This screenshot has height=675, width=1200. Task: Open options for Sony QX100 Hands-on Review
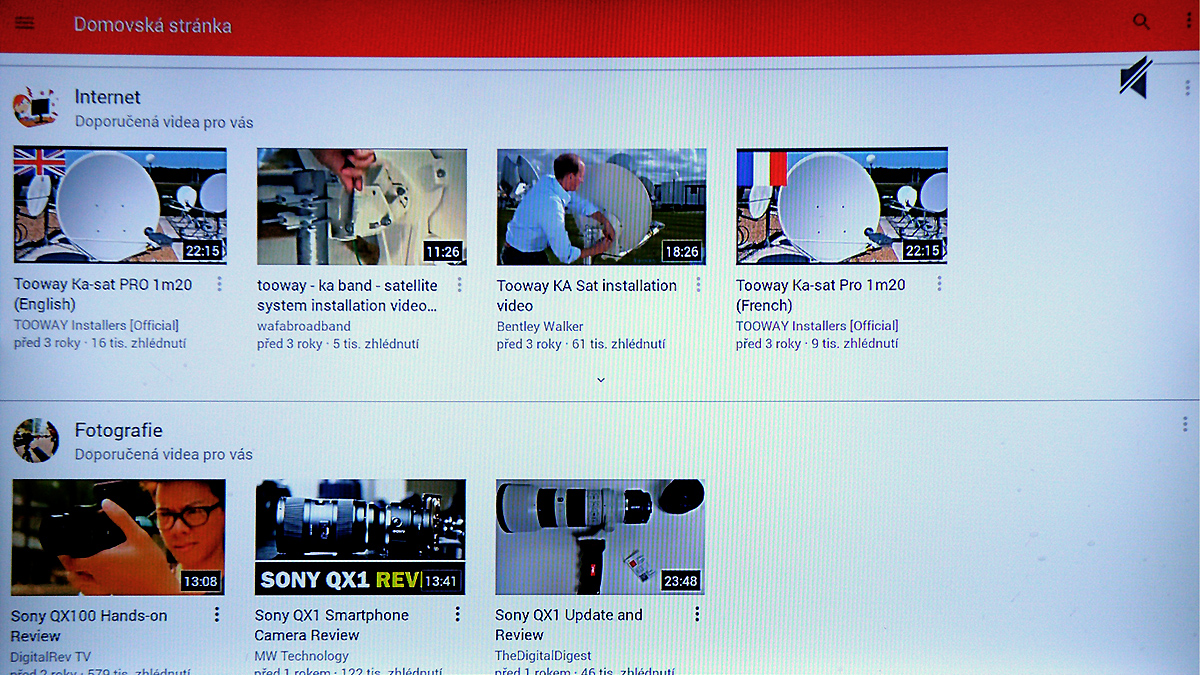tap(217, 615)
